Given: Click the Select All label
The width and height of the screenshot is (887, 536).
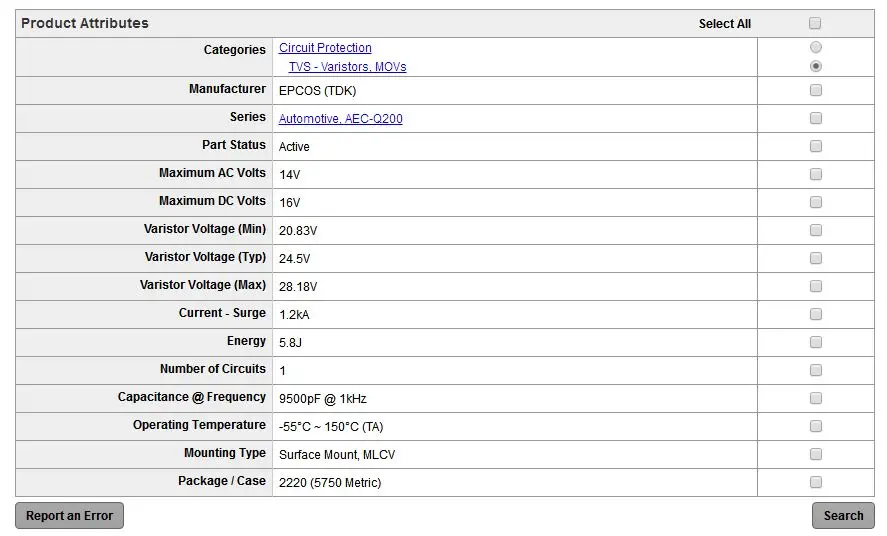Looking at the screenshot, I should [725, 24].
